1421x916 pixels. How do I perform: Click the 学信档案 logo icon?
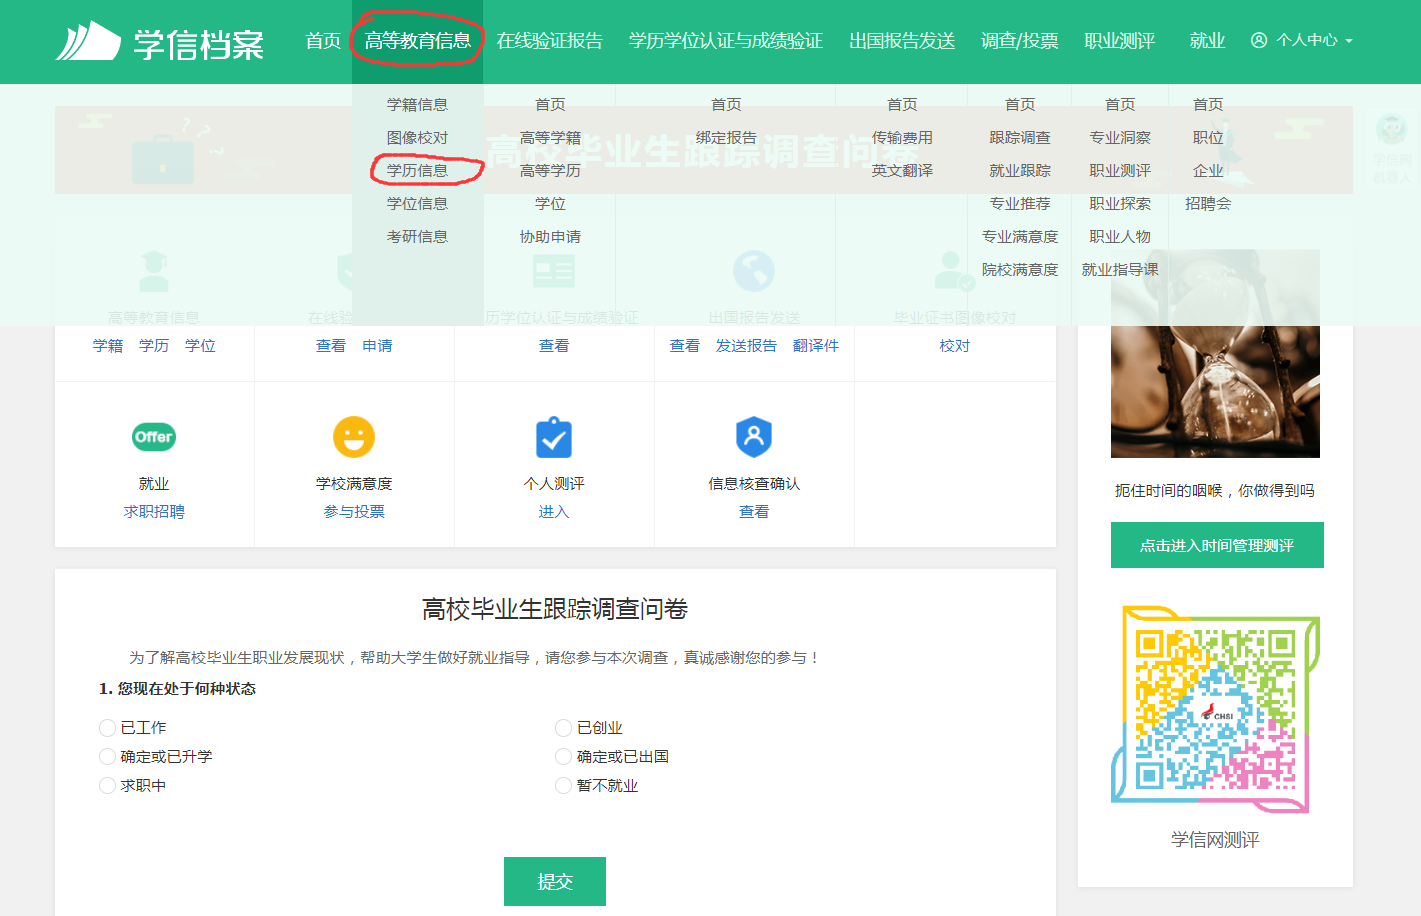(88, 41)
